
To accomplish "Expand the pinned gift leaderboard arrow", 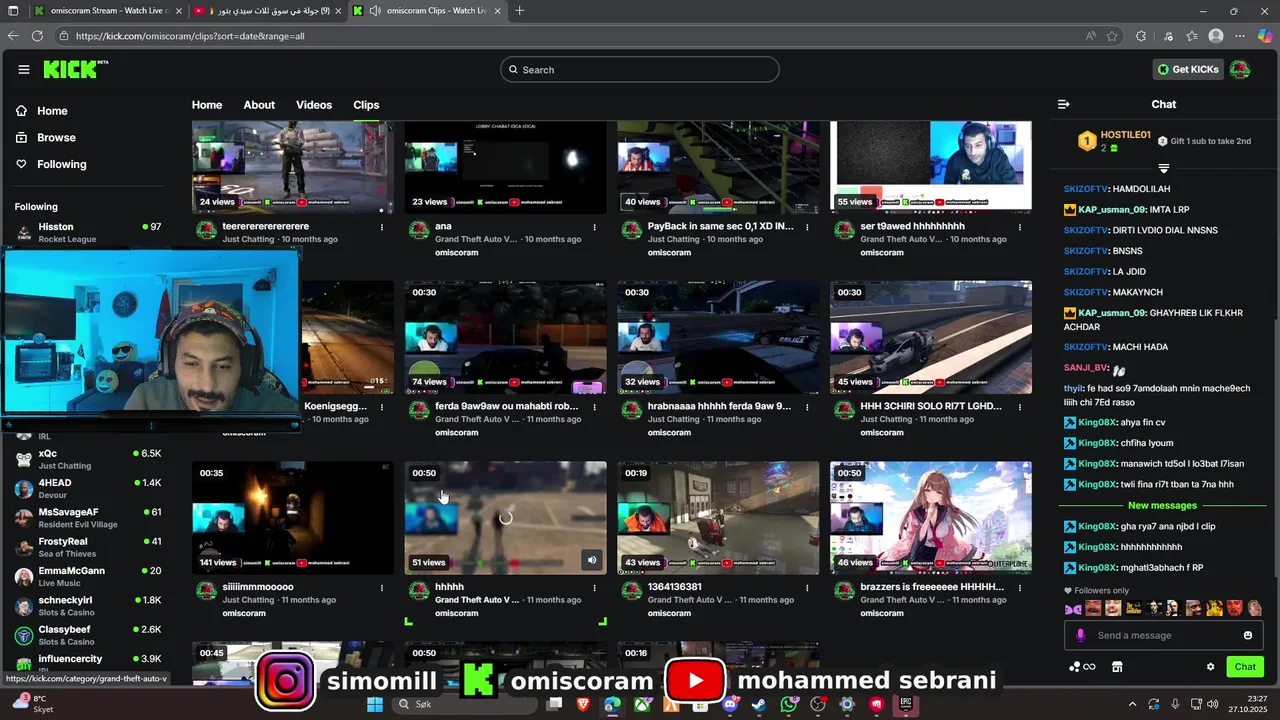I will click(1163, 168).
